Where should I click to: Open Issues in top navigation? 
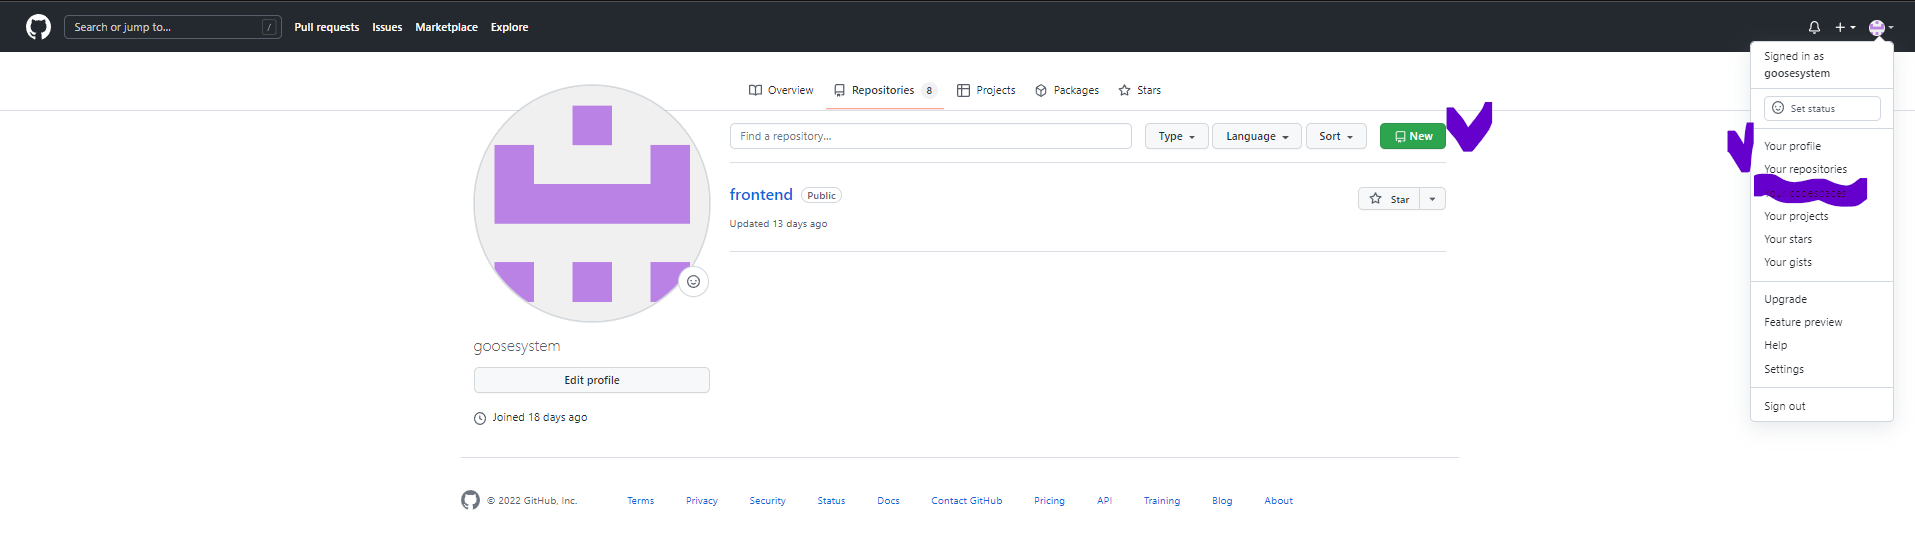pyautogui.click(x=387, y=27)
